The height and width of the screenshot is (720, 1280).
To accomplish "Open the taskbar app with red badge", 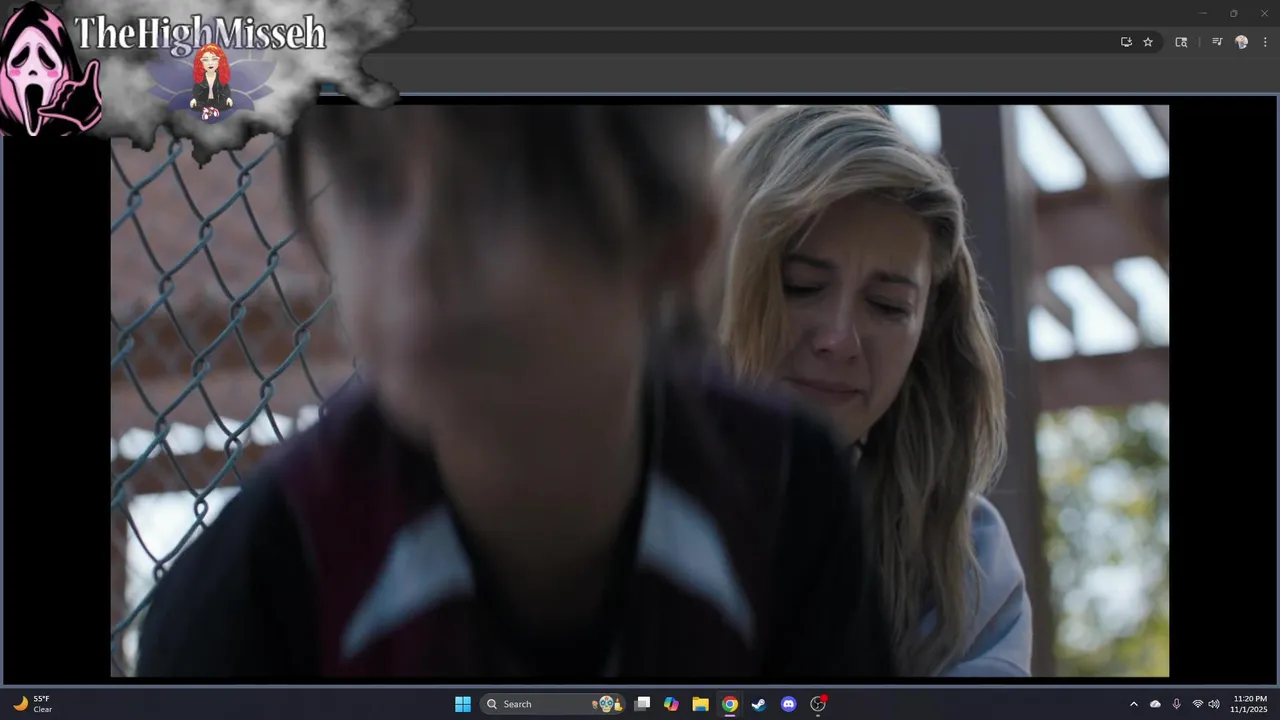I will (818, 704).
